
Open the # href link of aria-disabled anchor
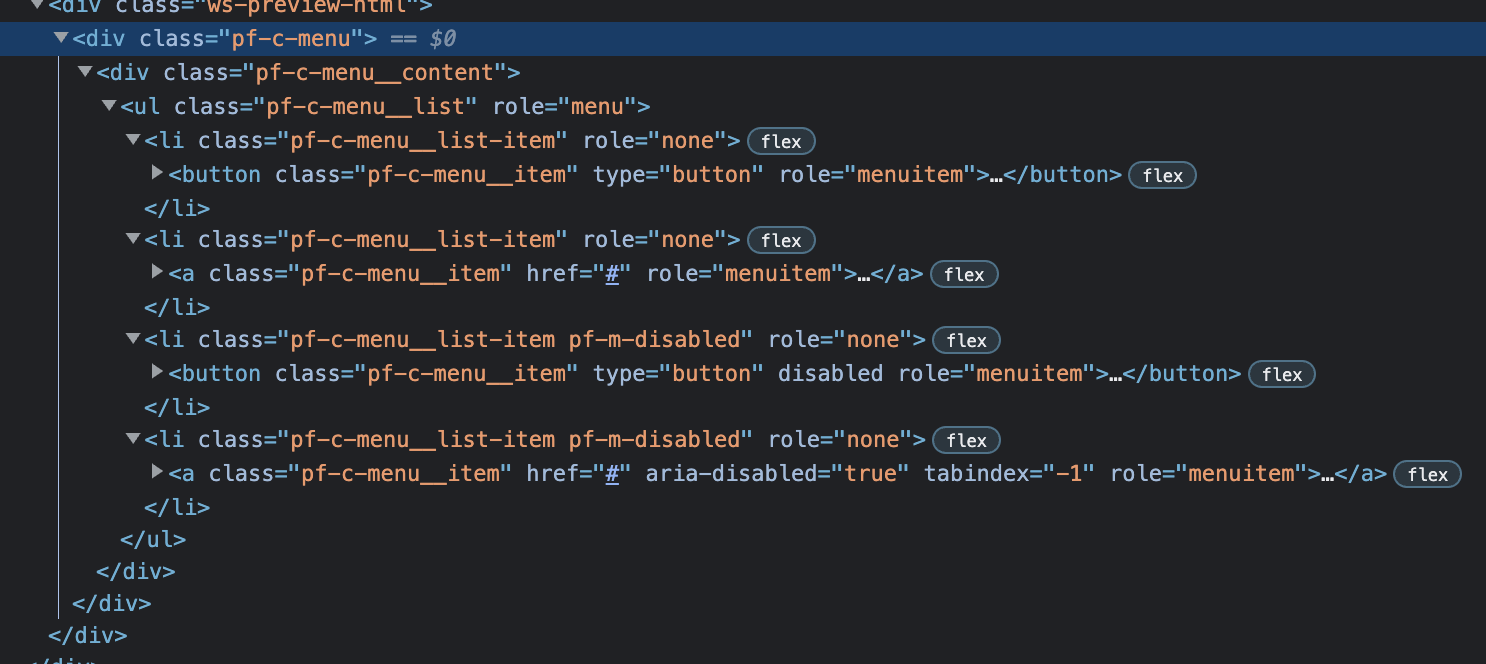click(x=611, y=473)
